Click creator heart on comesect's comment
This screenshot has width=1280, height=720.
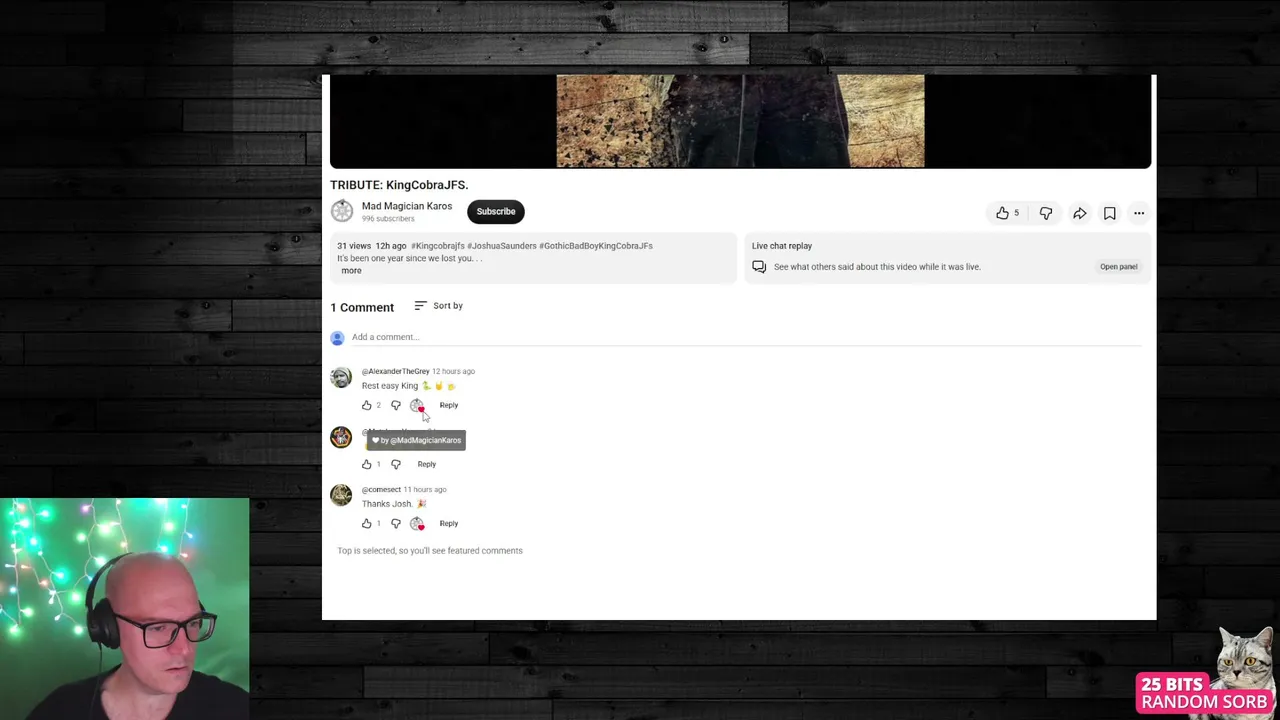(x=417, y=523)
